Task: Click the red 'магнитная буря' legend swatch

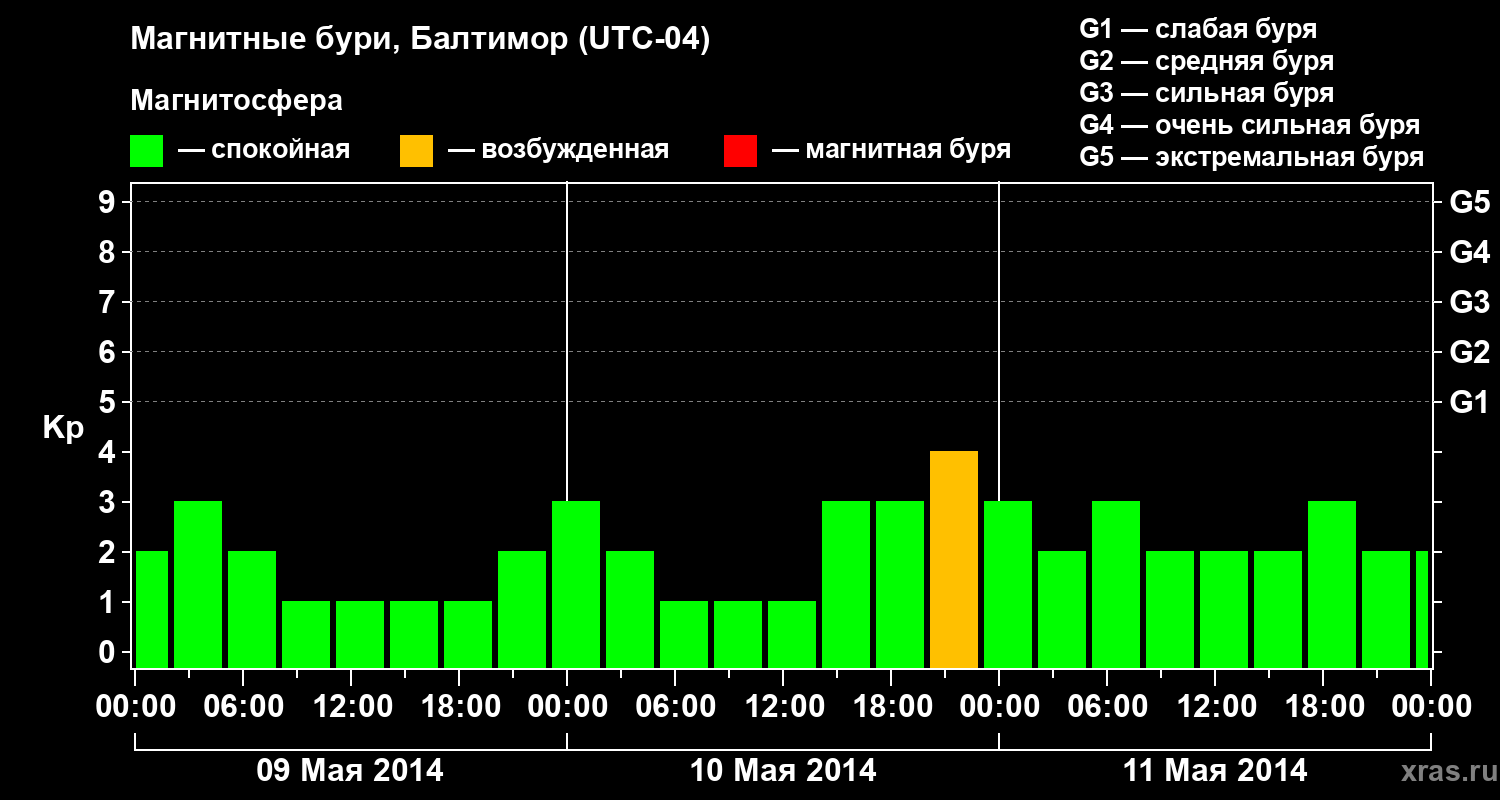Action: point(740,151)
